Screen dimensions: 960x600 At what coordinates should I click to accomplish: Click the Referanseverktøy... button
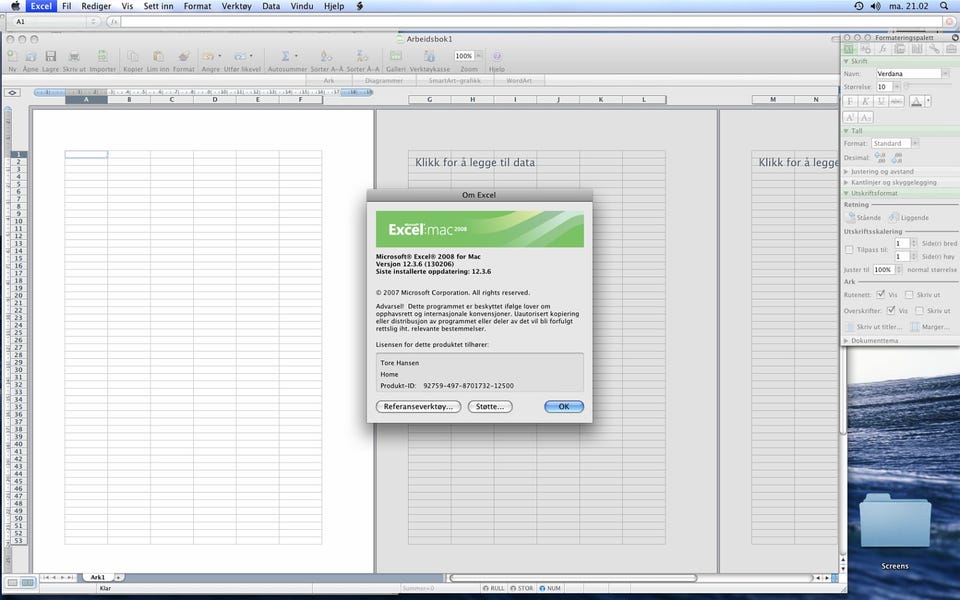tap(418, 407)
